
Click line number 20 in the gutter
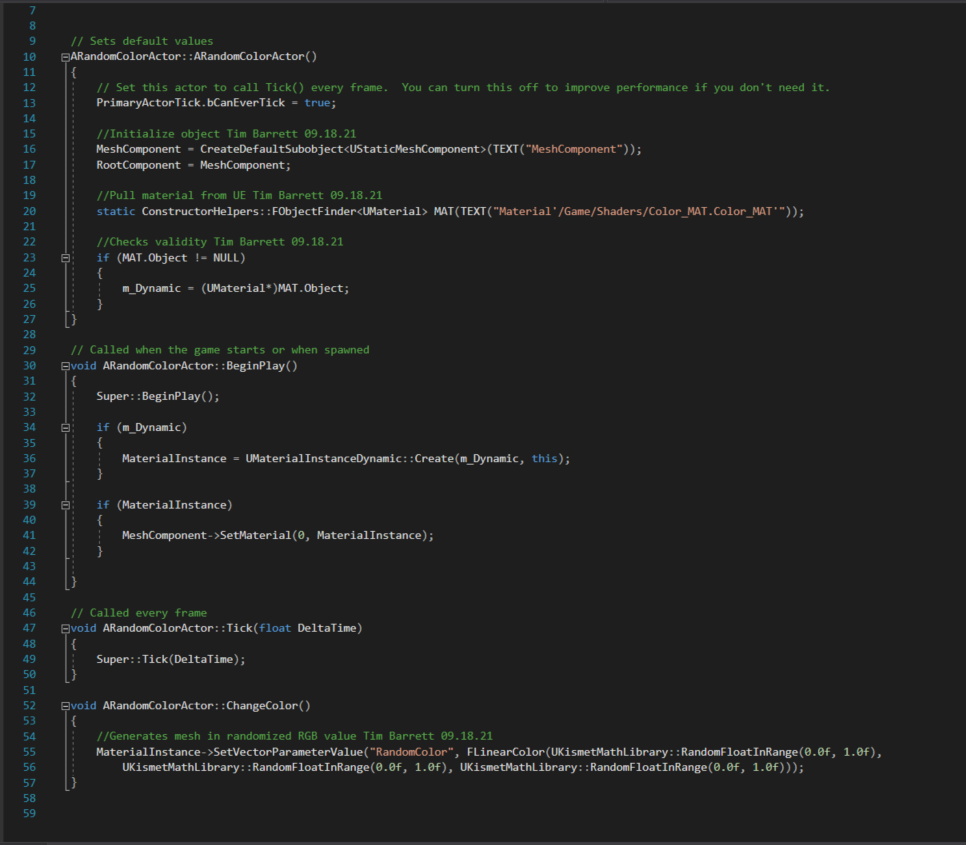click(29, 211)
